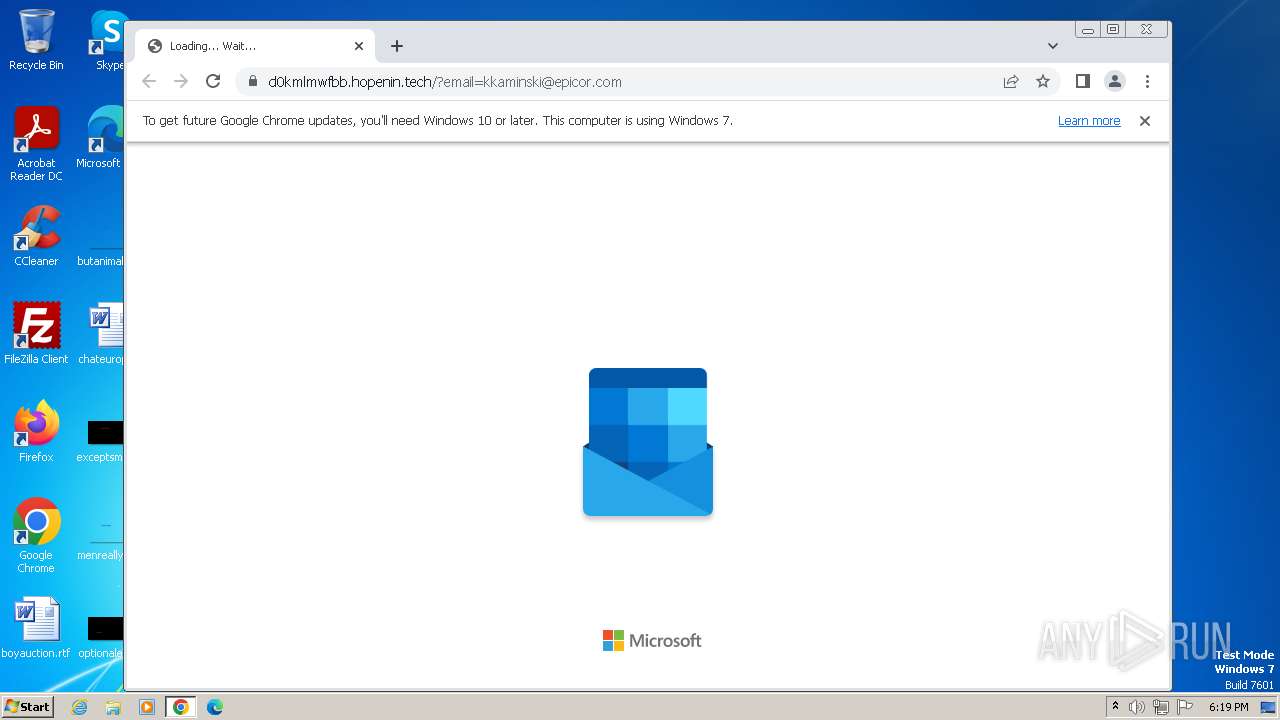
Task: Open a new tab
Action: coord(397,46)
